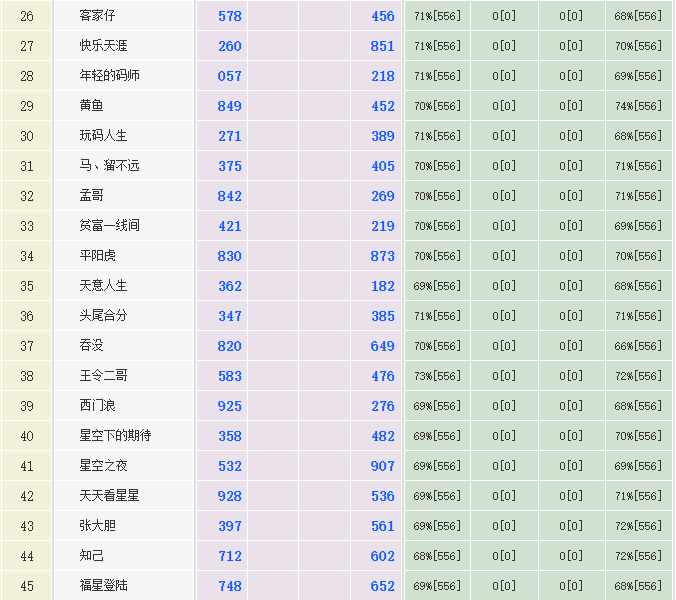Click the blue number 362 for 天意人生
This screenshot has width=676, height=600.
pyautogui.click(x=229, y=286)
